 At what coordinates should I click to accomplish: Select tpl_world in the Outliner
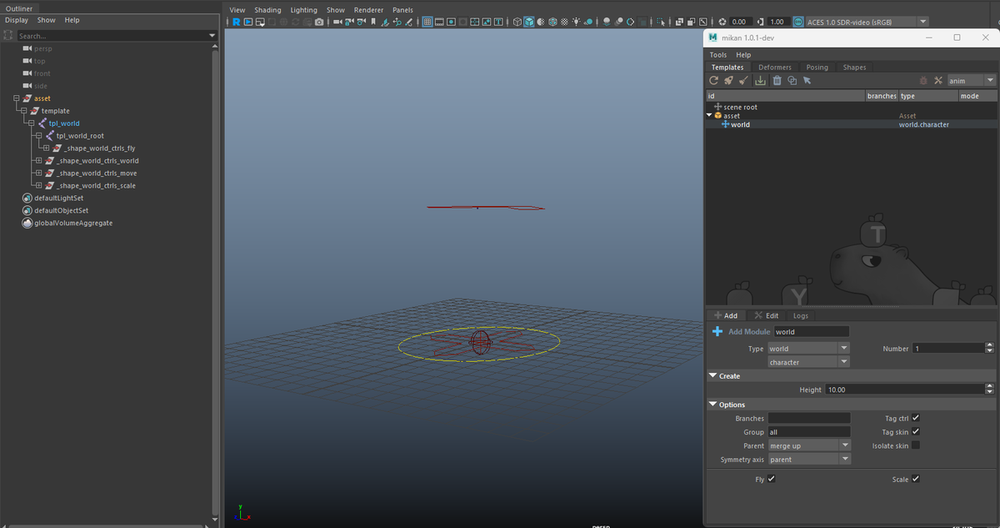coord(64,123)
